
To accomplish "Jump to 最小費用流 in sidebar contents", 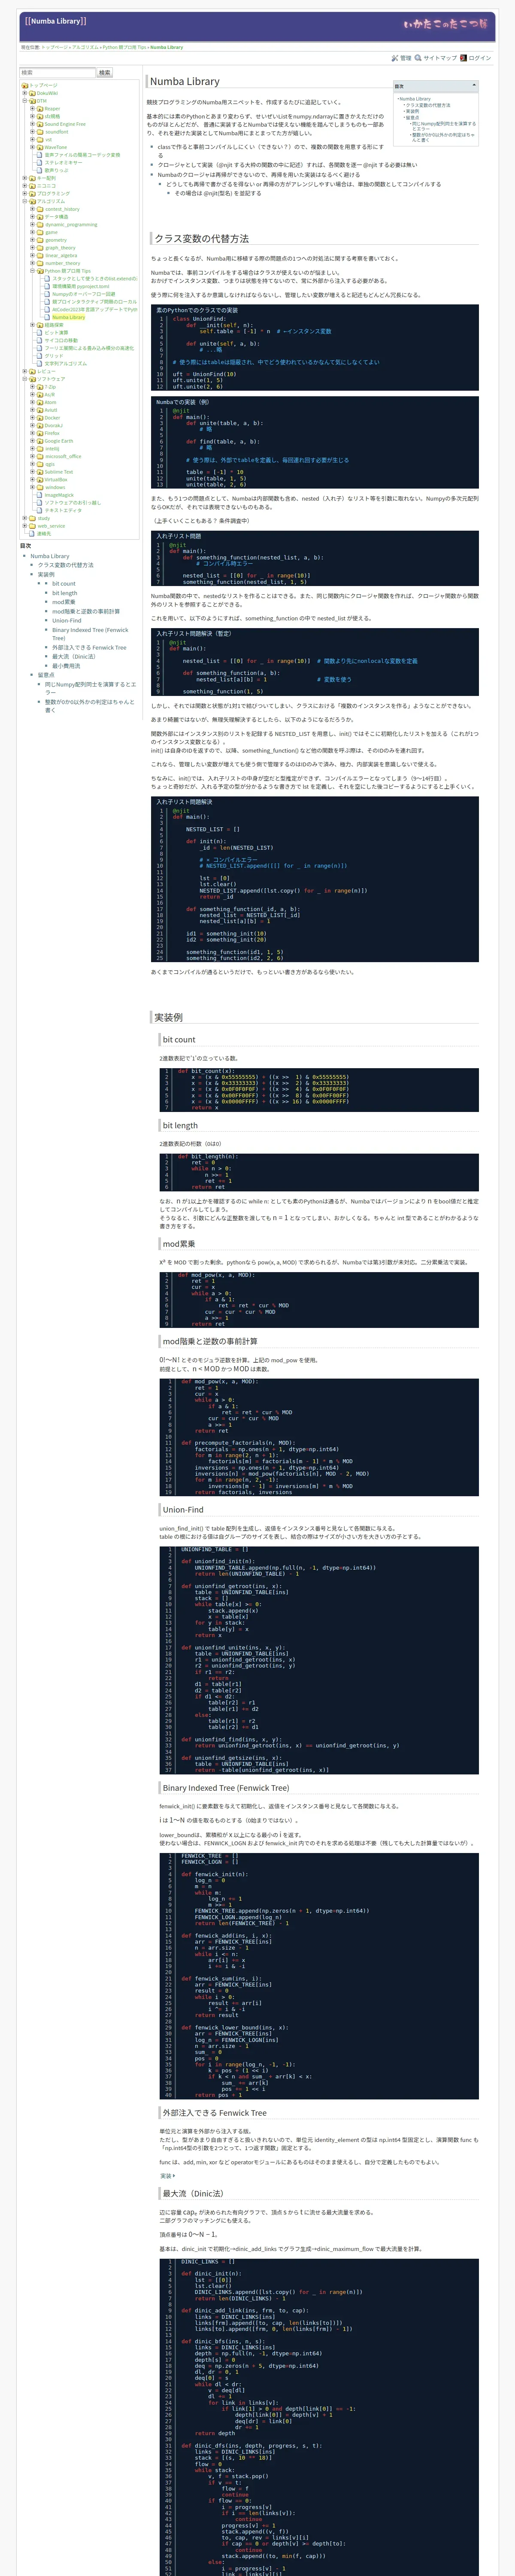I will tap(66, 666).
